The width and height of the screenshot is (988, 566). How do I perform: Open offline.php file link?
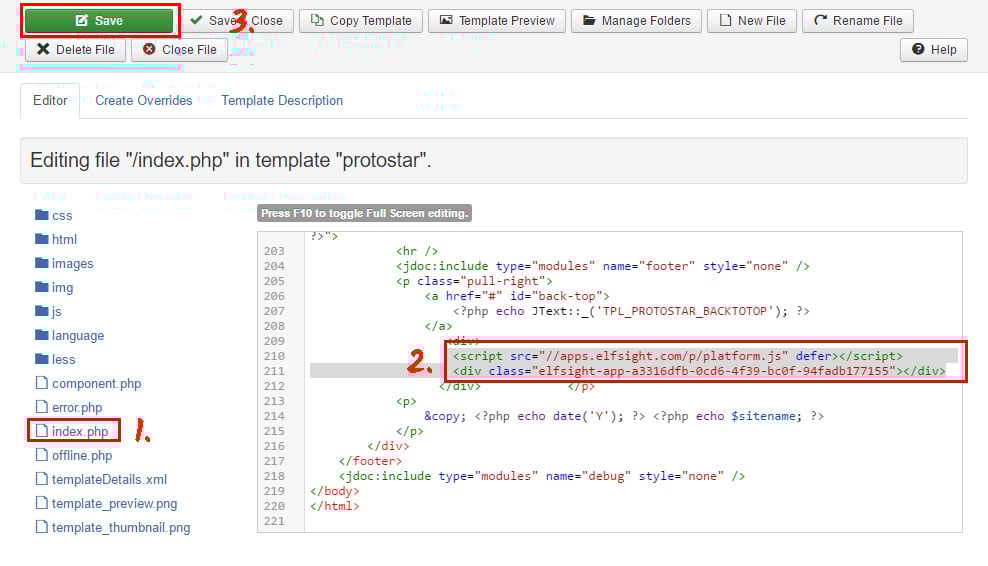pos(82,455)
